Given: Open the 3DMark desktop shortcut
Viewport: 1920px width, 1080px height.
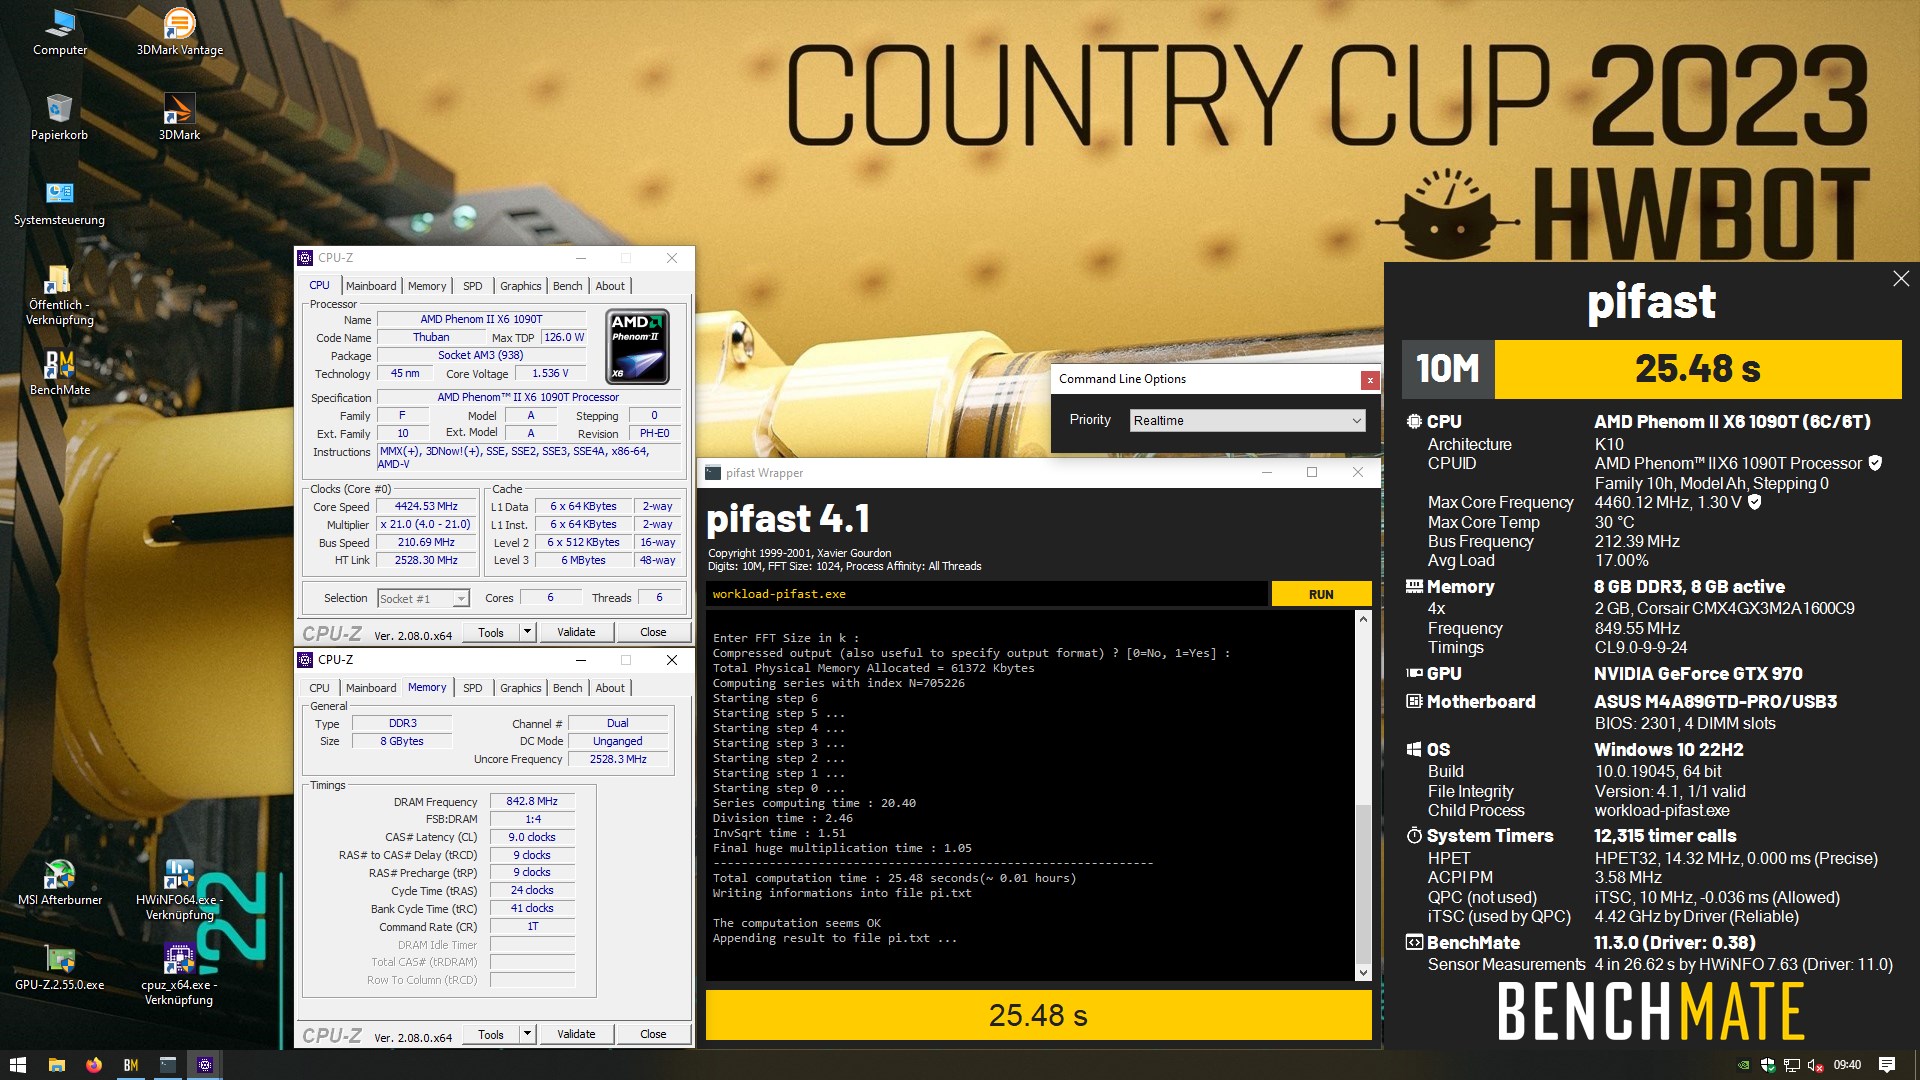Looking at the screenshot, I should click(179, 117).
